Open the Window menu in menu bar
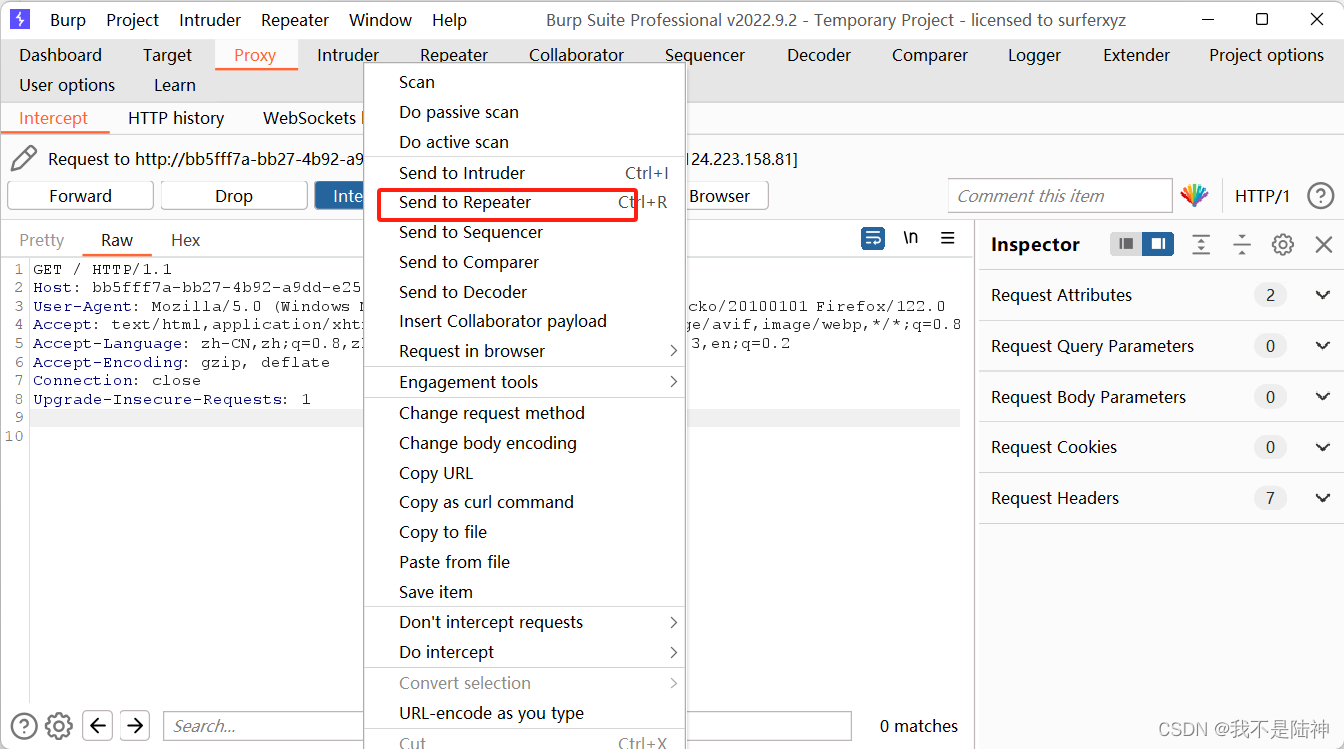1344x749 pixels. (380, 20)
